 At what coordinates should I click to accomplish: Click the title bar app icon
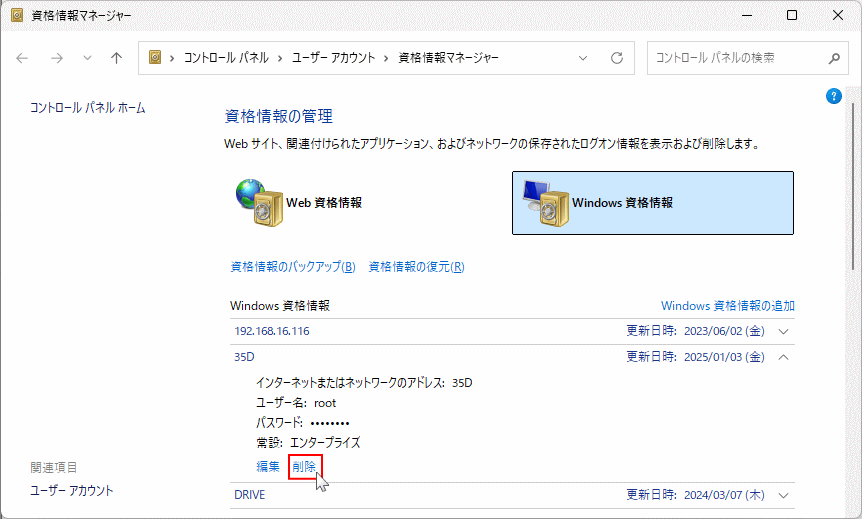[x=17, y=15]
